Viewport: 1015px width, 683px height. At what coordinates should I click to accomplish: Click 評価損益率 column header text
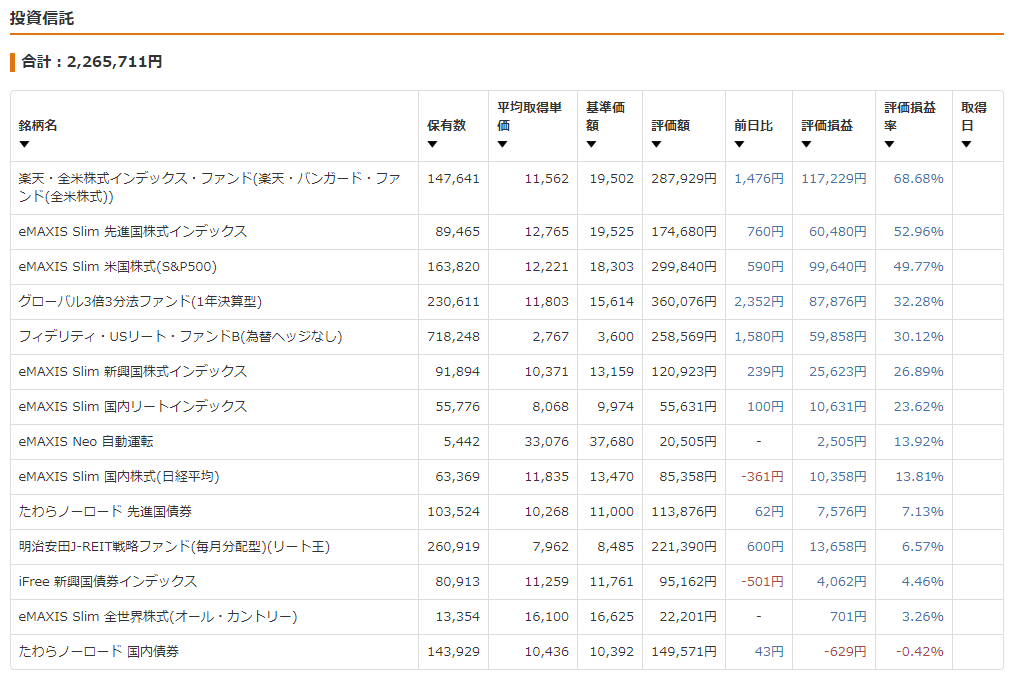(x=910, y=117)
